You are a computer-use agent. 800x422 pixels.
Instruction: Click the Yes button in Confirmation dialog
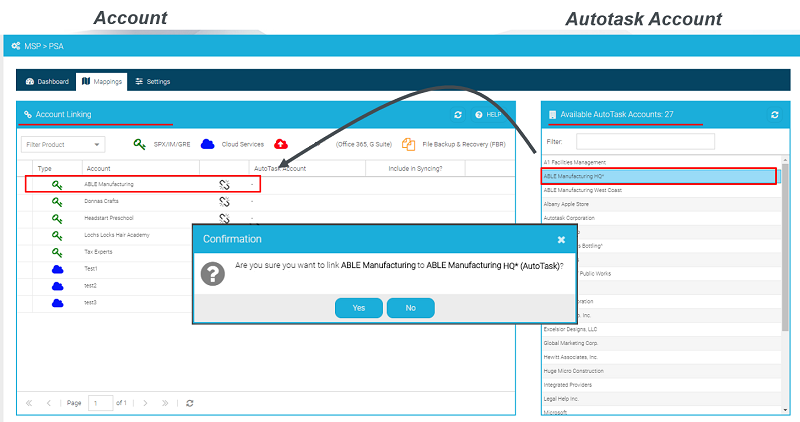(x=359, y=308)
